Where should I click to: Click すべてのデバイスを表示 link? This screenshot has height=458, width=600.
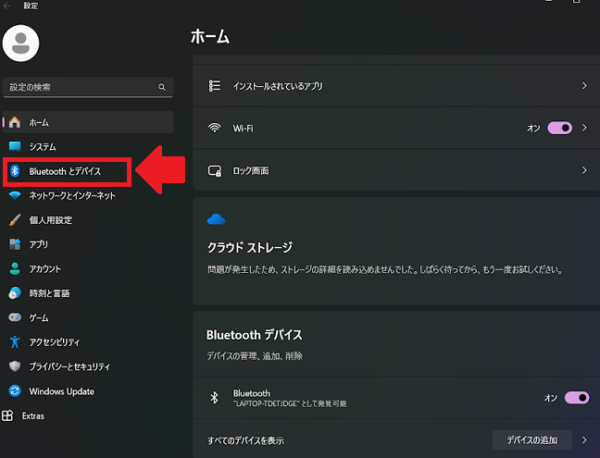click(246, 440)
